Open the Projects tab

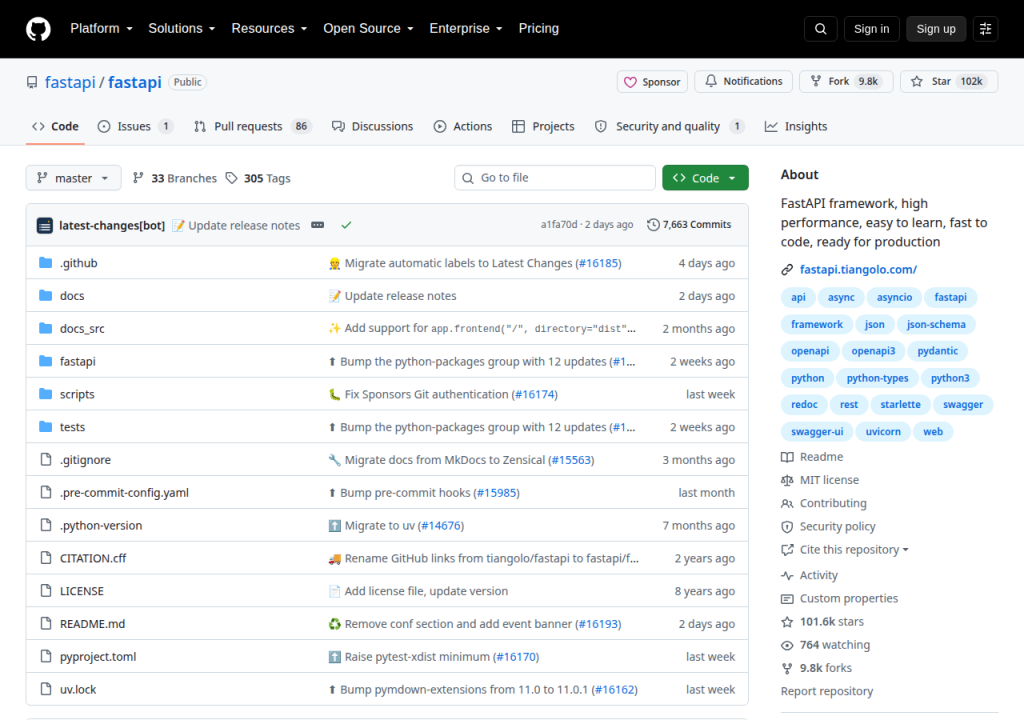(543, 126)
